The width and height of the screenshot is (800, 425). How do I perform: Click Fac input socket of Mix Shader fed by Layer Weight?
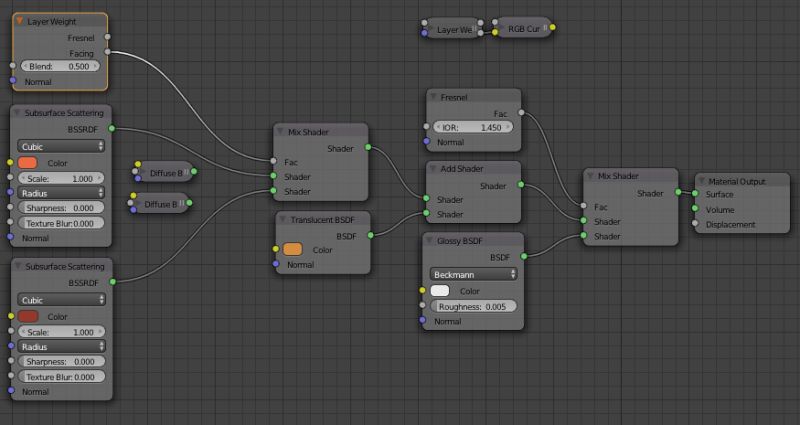273,161
